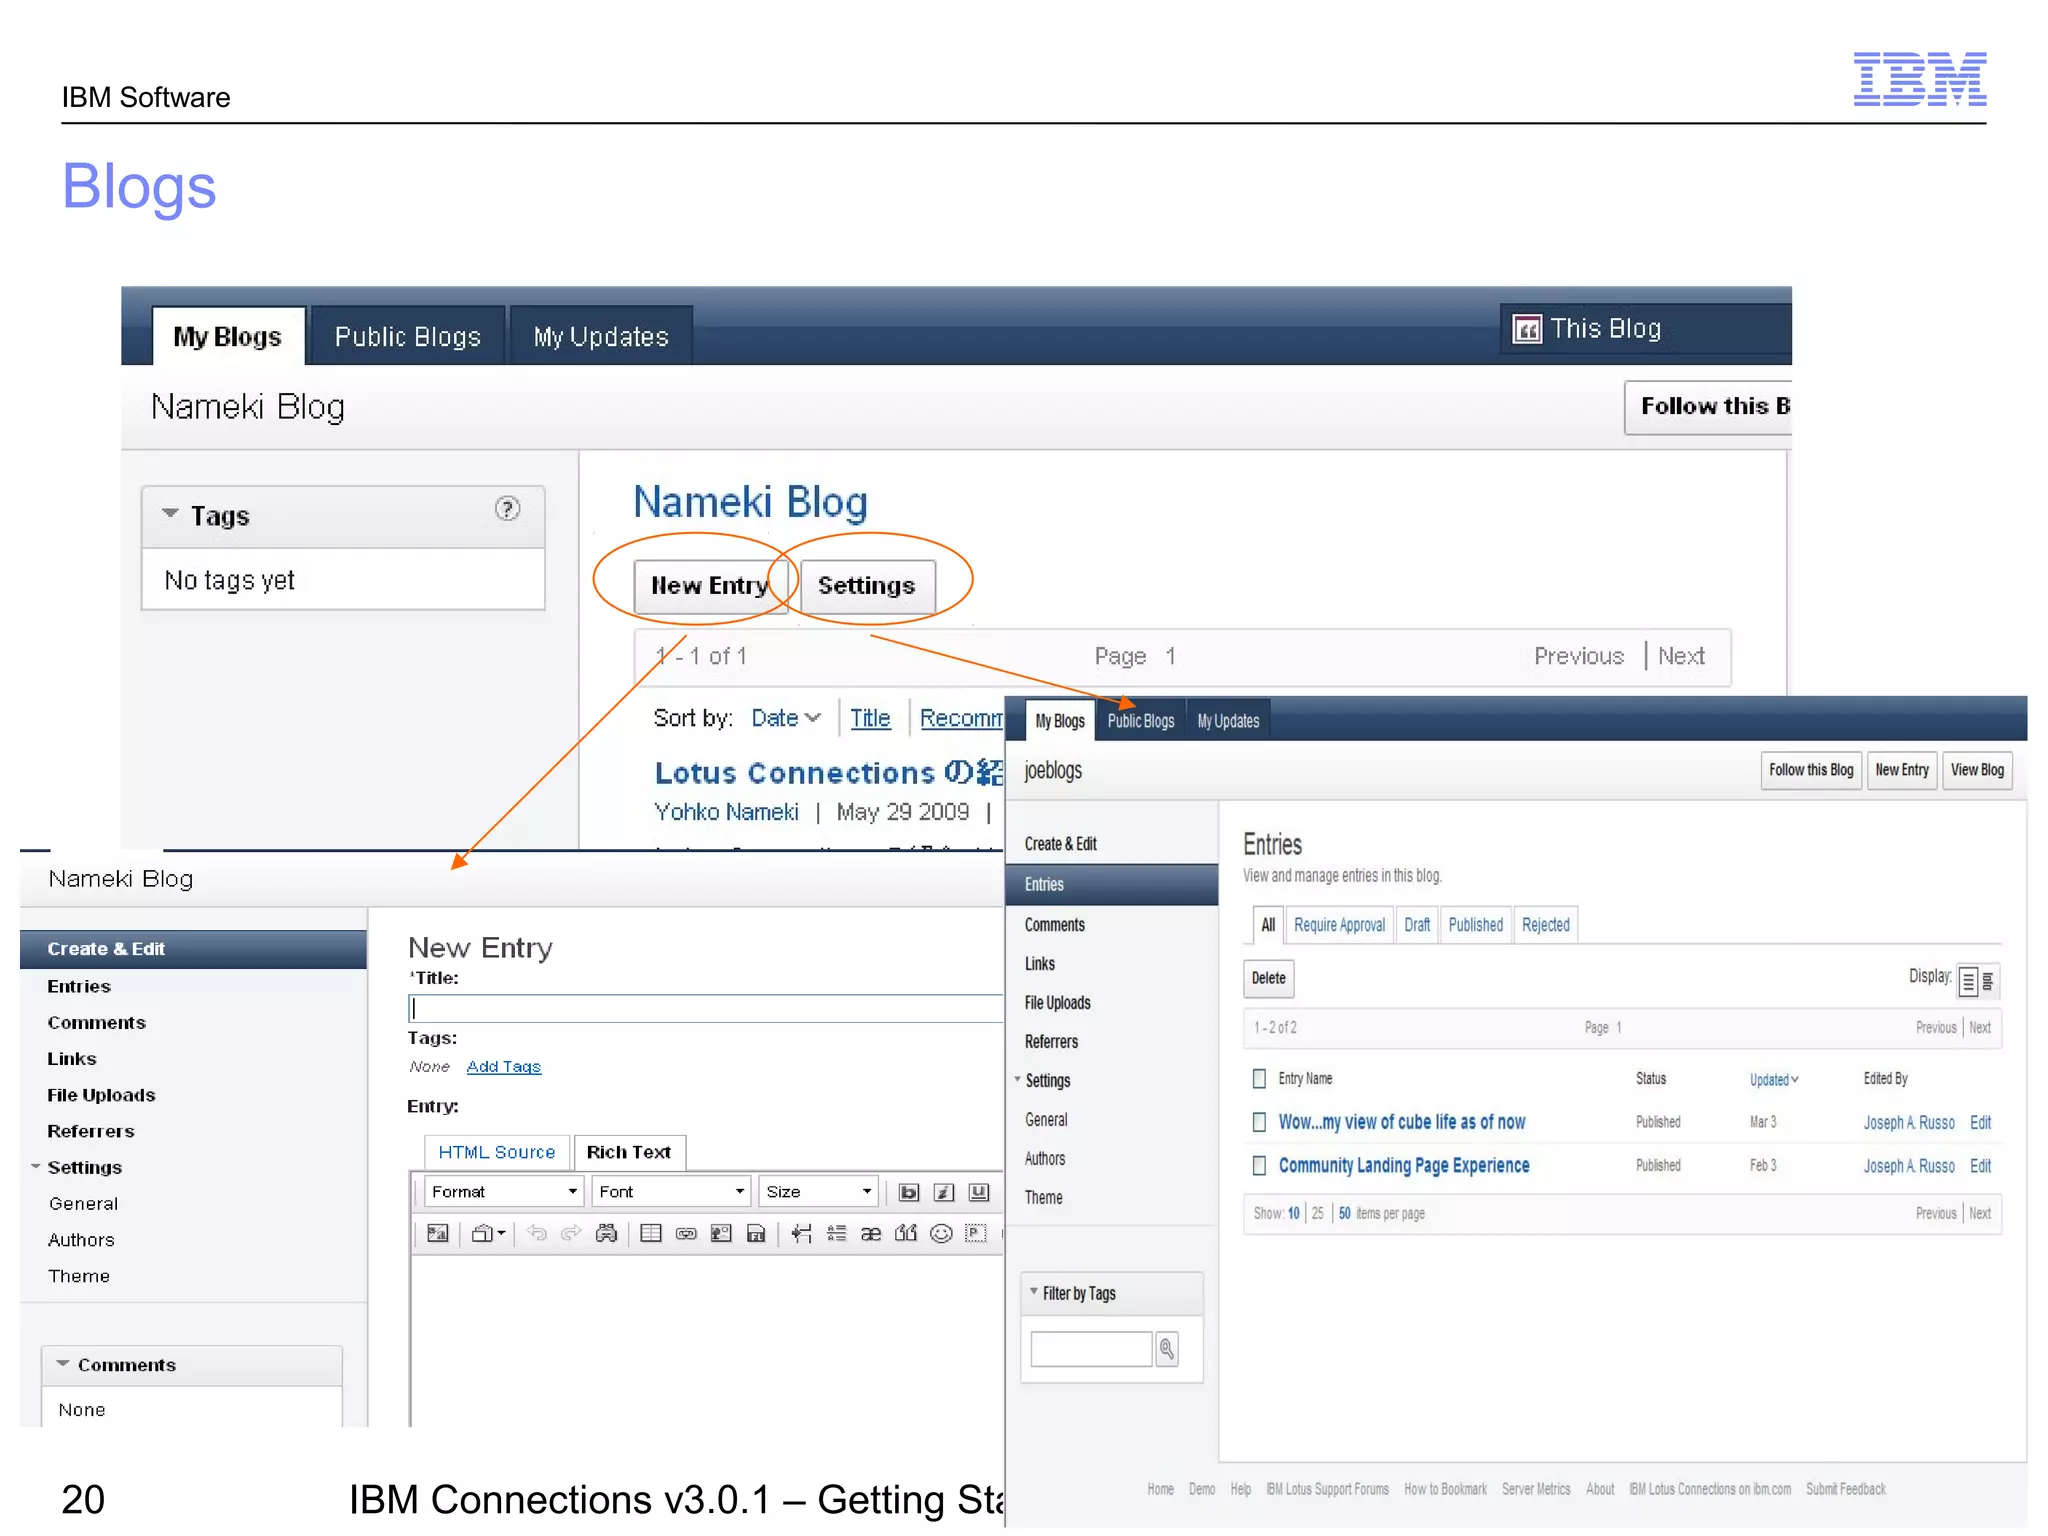Click the This Blog search scope icon
The height and width of the screenshot is (1536, 2048).
1527,329
